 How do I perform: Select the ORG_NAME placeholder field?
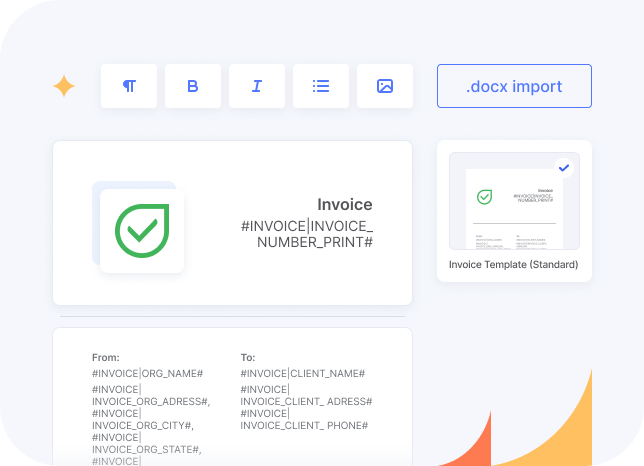point(147,373)
